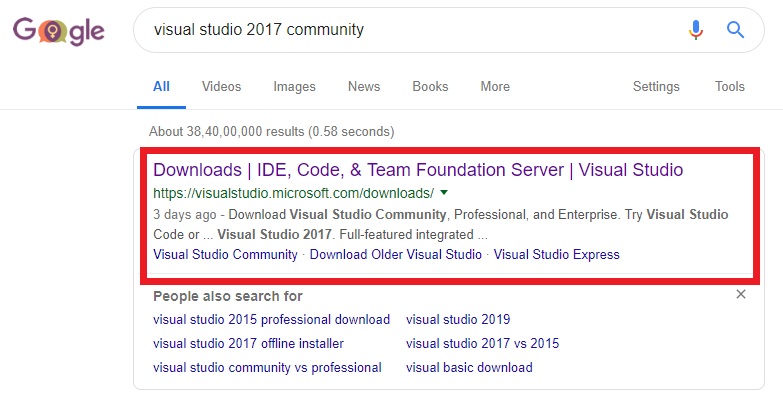Expand the More search menu
Image resolution: width=783 pixels, height=401 pixels.
495,86
